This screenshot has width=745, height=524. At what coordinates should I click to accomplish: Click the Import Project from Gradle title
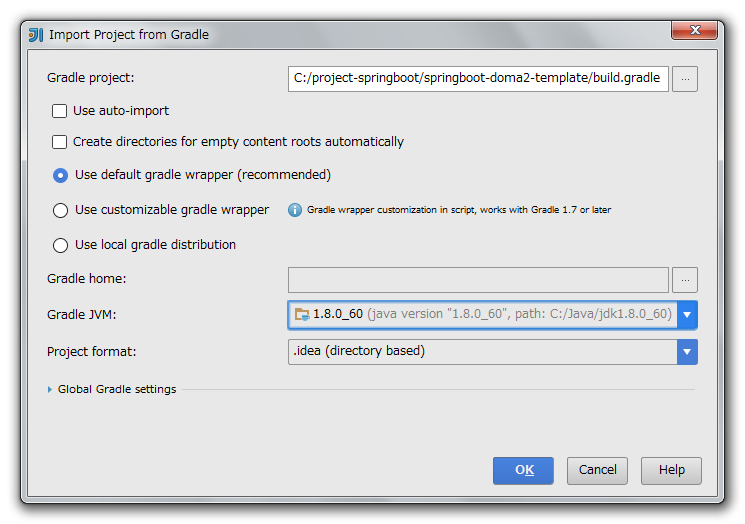pos(129,35)
